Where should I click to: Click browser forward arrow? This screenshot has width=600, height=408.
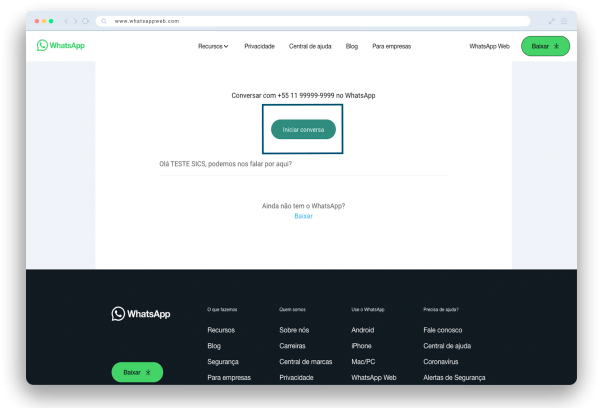(75, 21)
